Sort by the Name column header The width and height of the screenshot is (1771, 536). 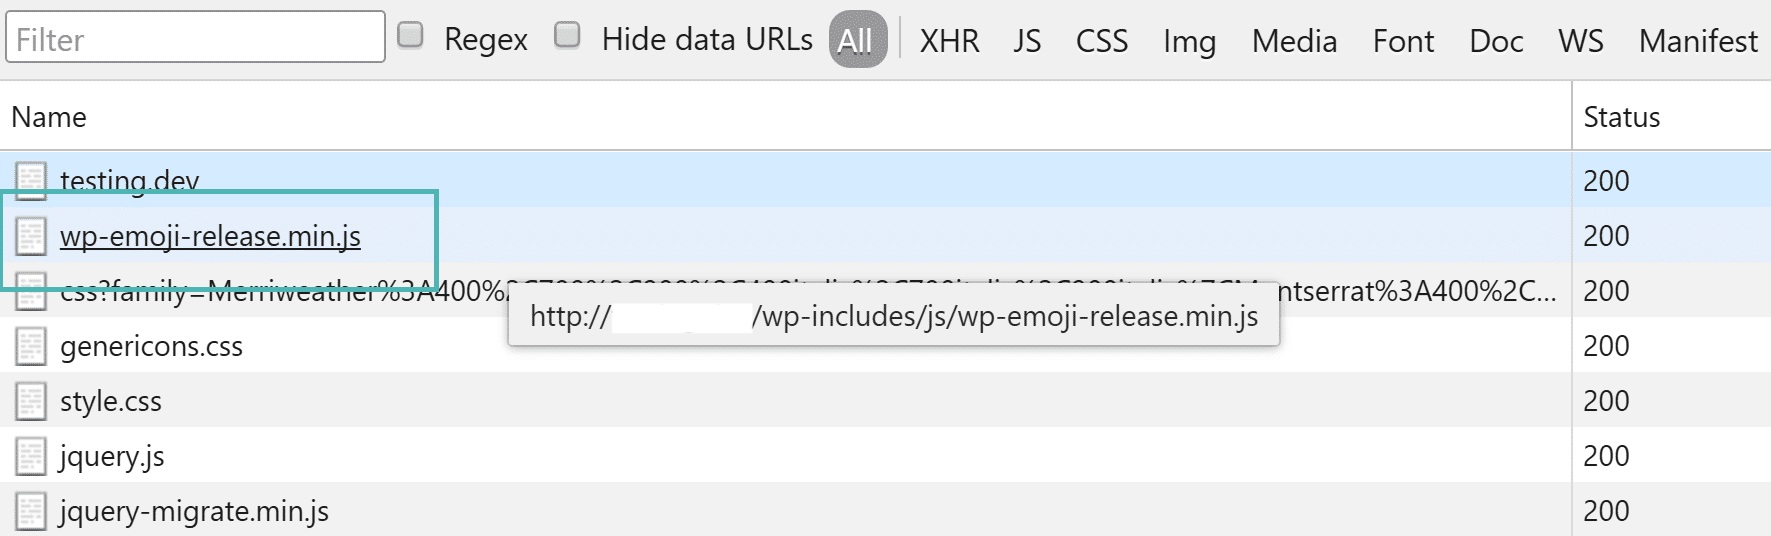[49, 117]
